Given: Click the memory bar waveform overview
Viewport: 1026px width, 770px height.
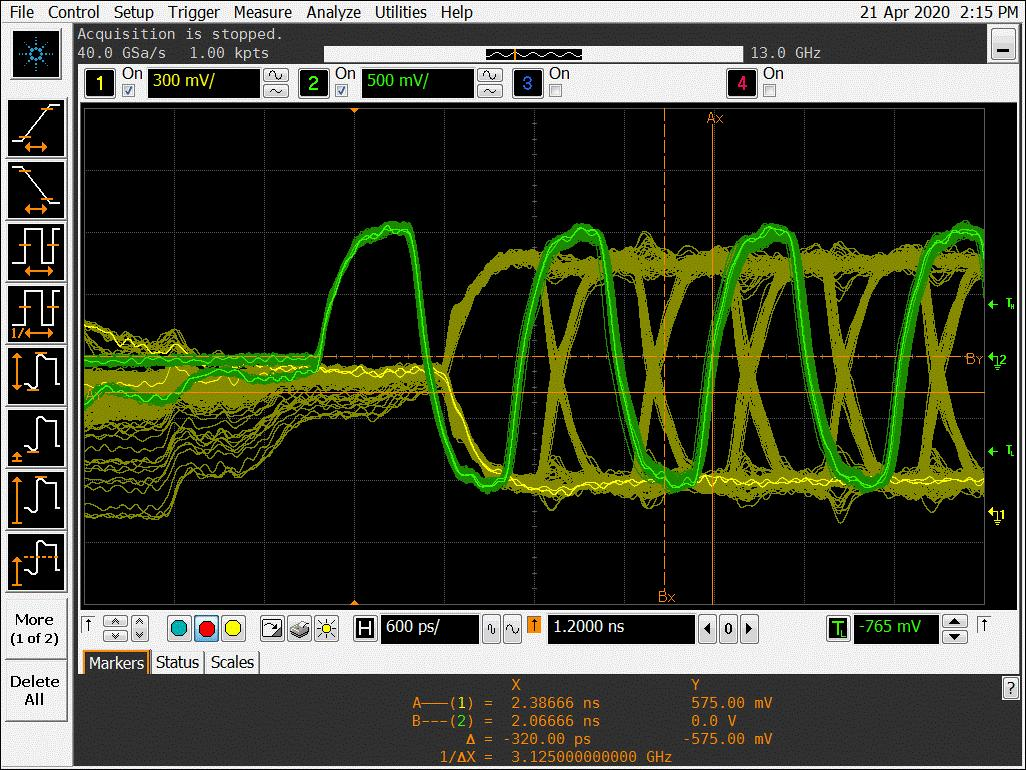Looking at the screenshot, I should 534,54.
